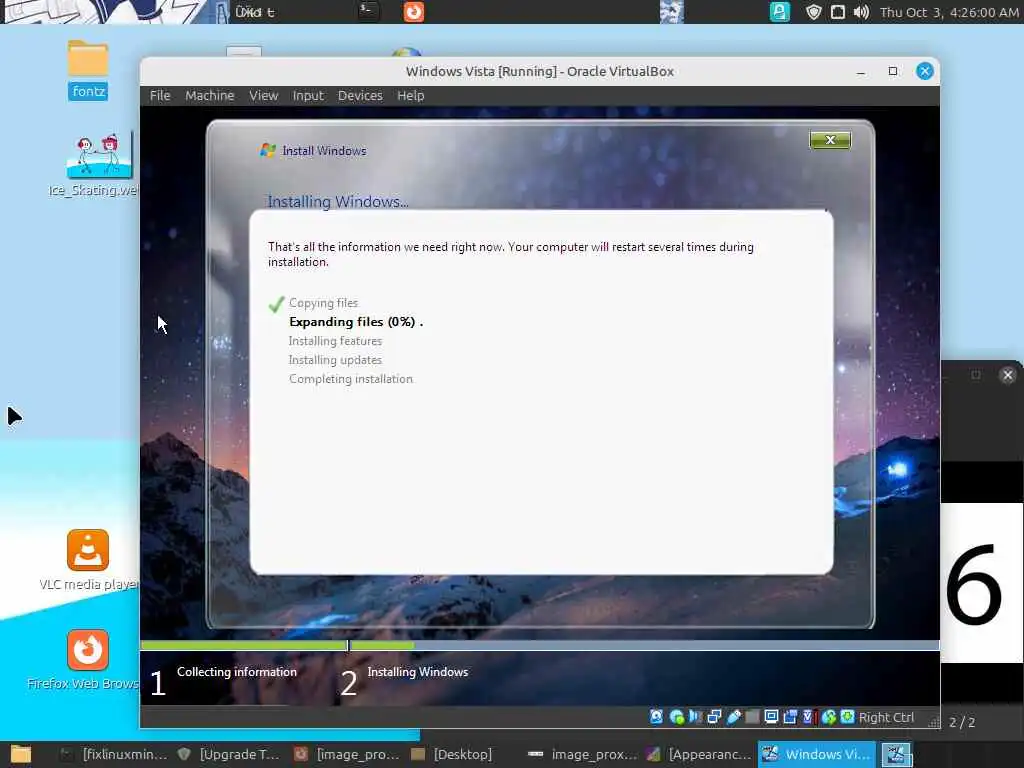This screenshot has width=1024, height=768.
Task: Open the Devices menu
Action: coord(360,95)
